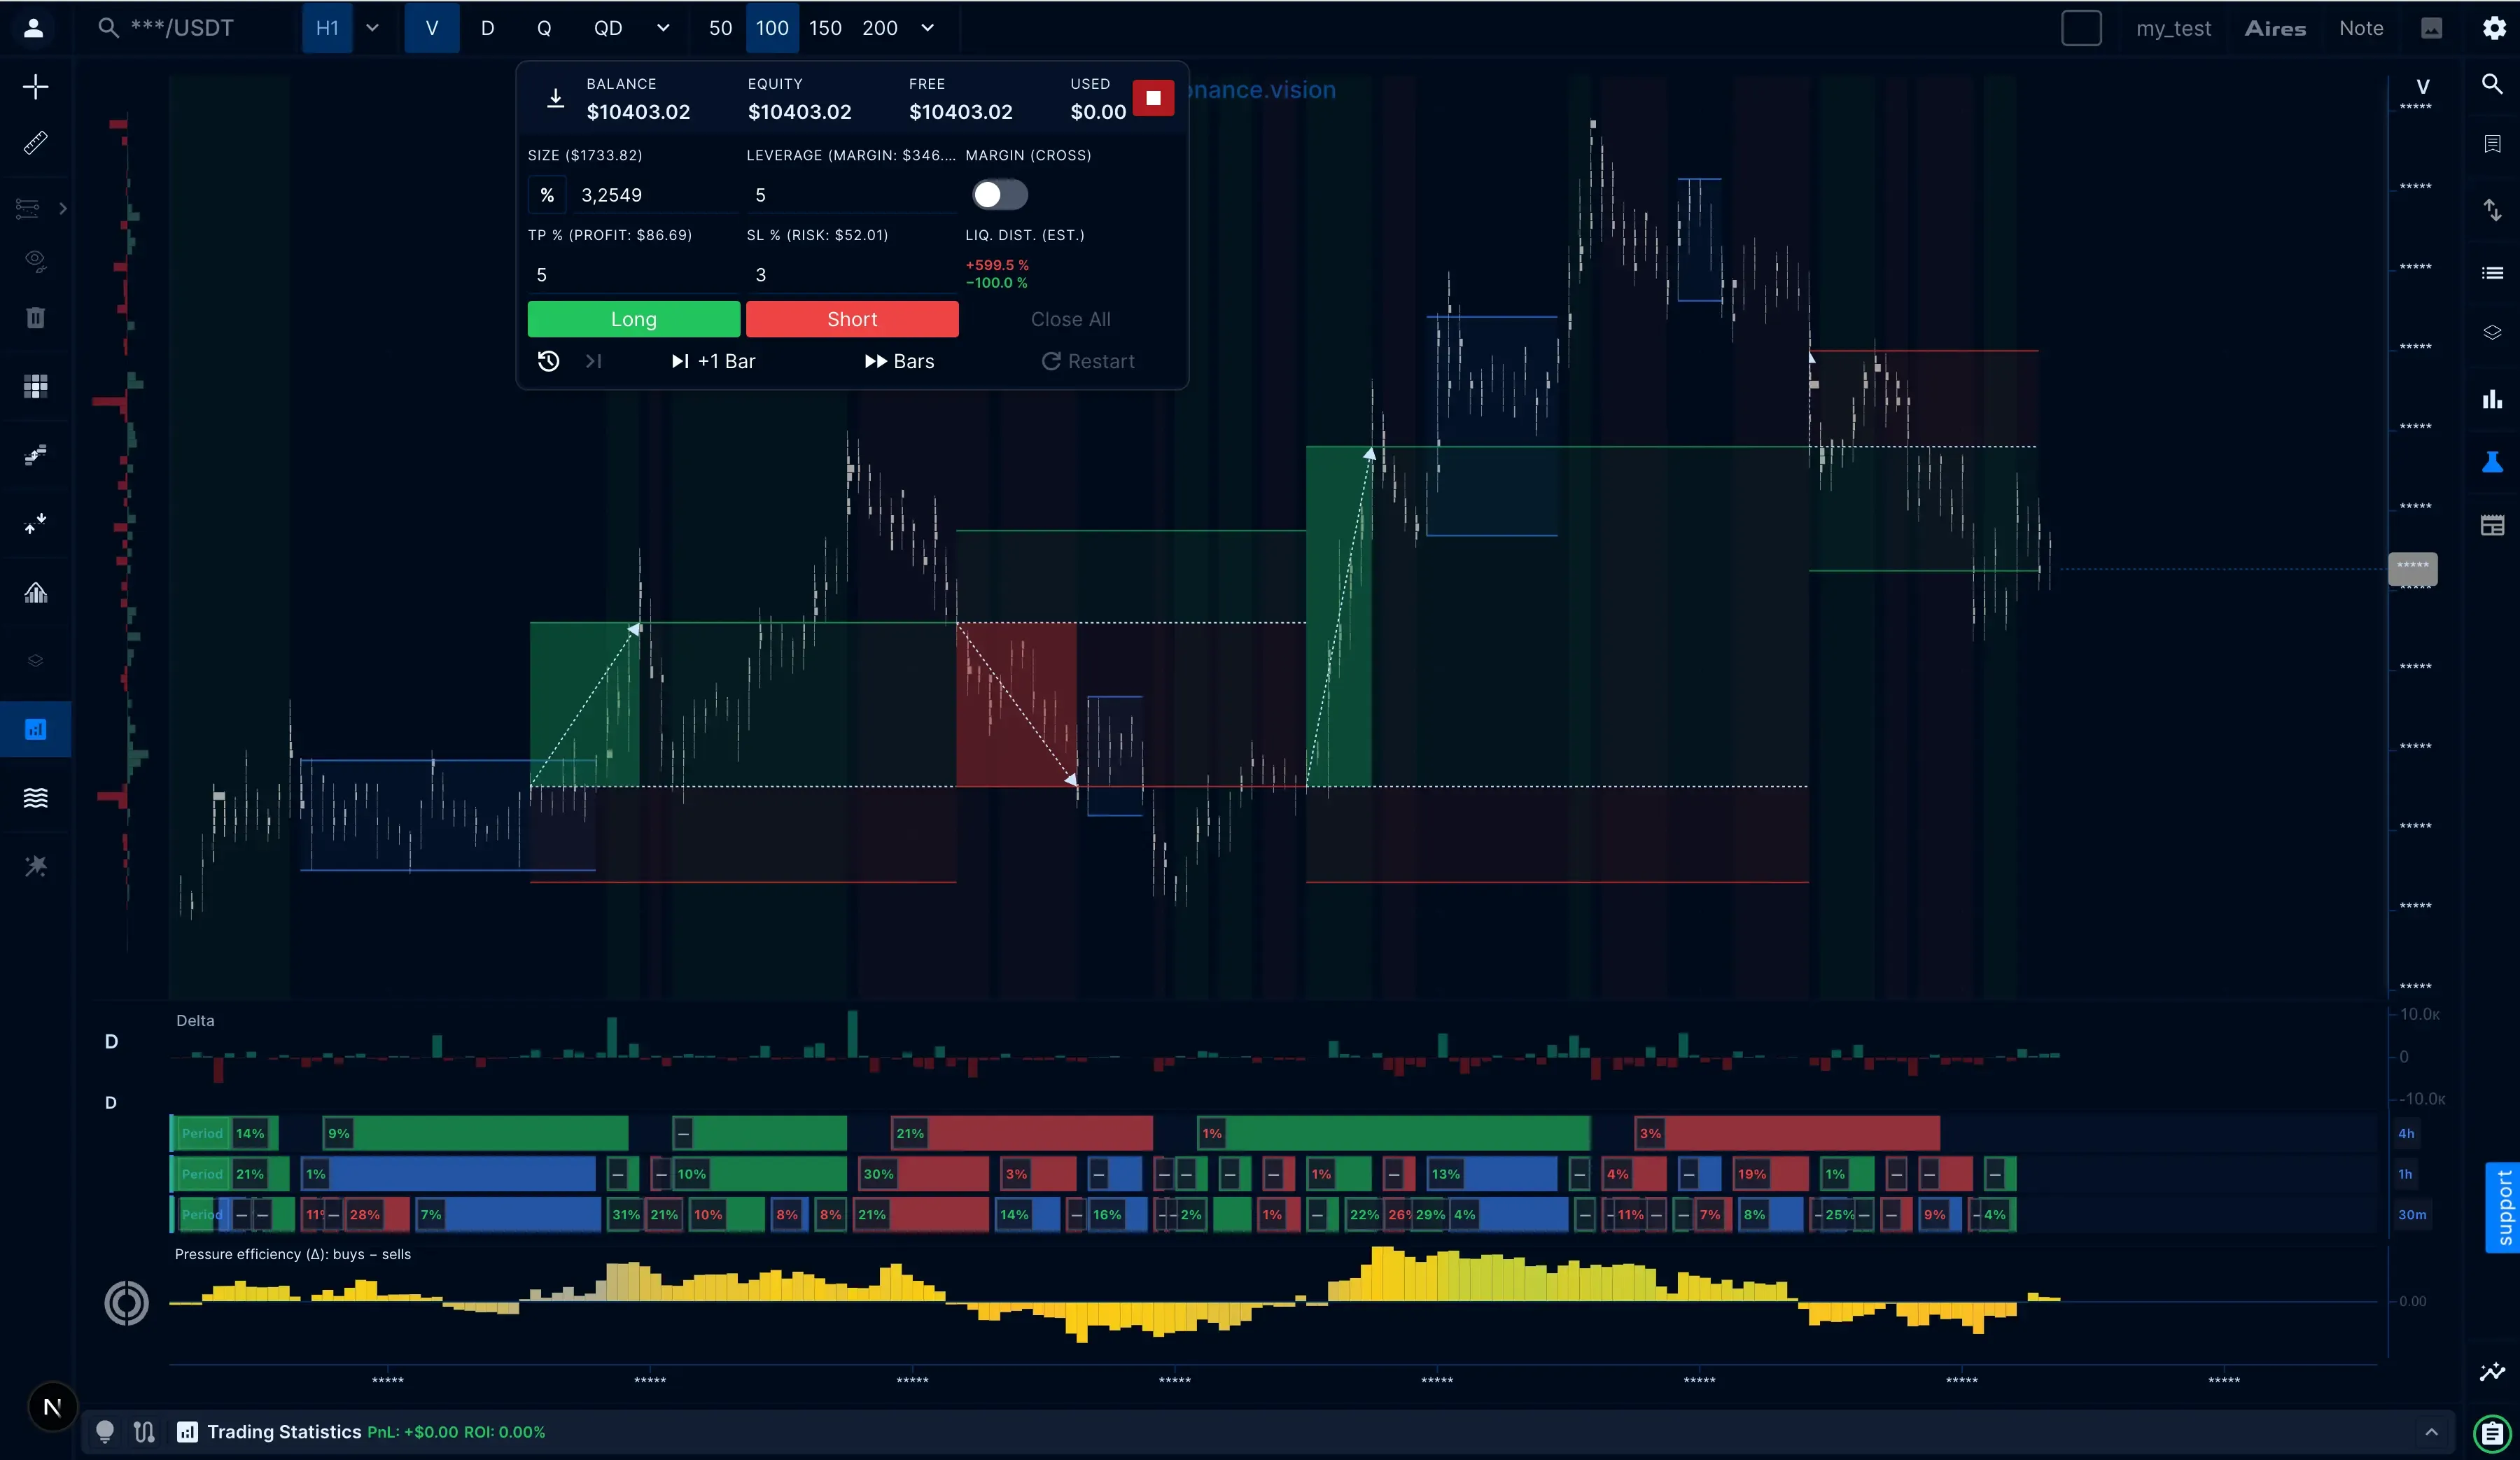Click the fast-forward Bars button
The width and height of the screenshot is (2520, 1460).
[899, 361]
